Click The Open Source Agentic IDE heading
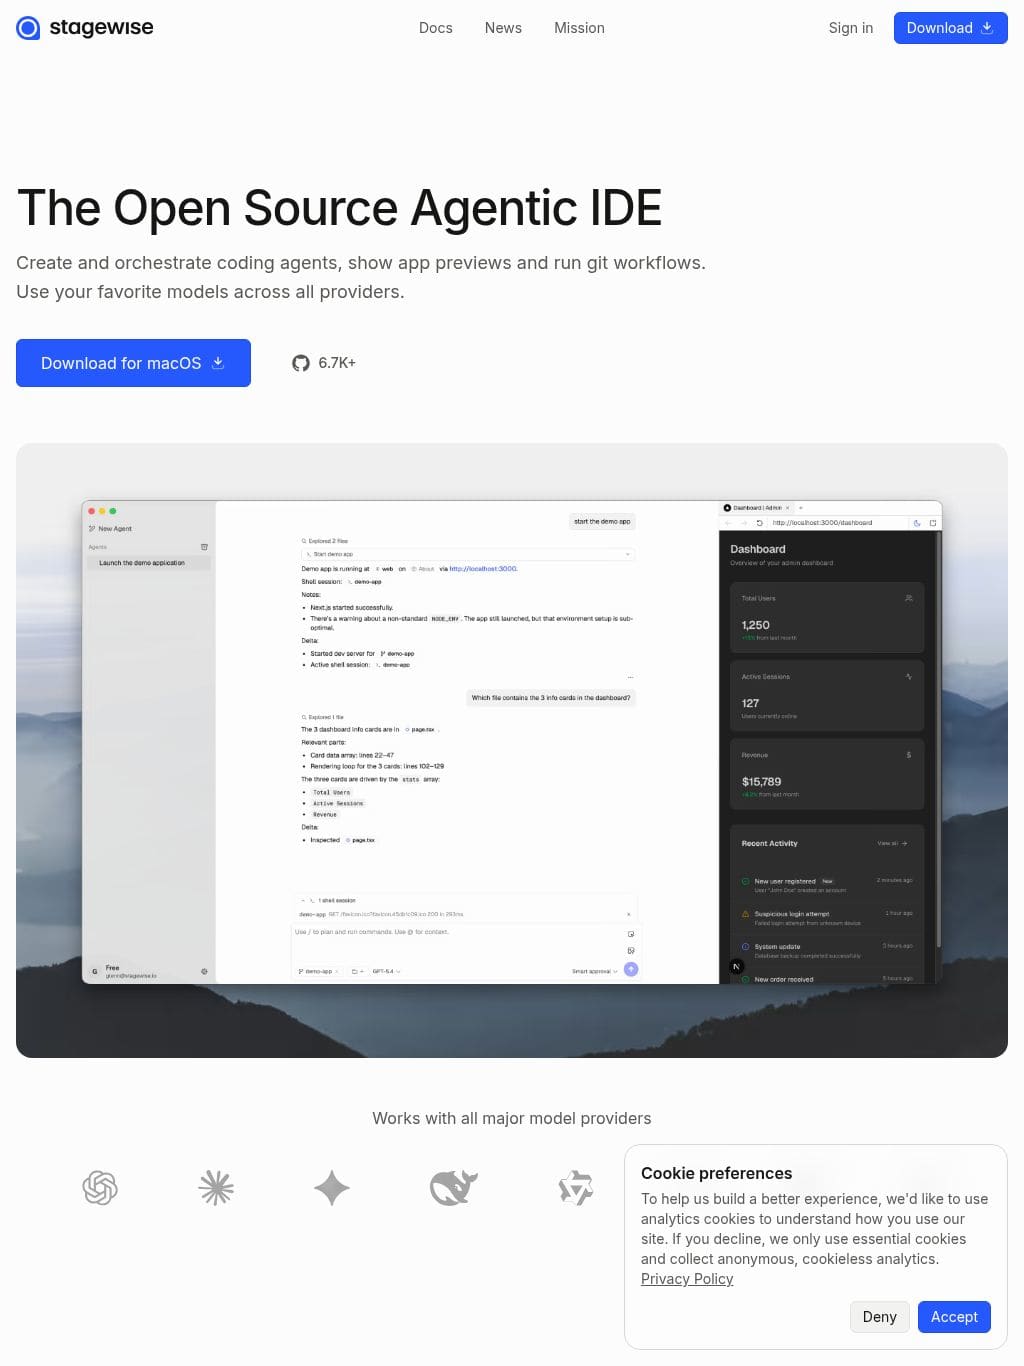Screen dimensions: 1024x1366 [339, 208]
